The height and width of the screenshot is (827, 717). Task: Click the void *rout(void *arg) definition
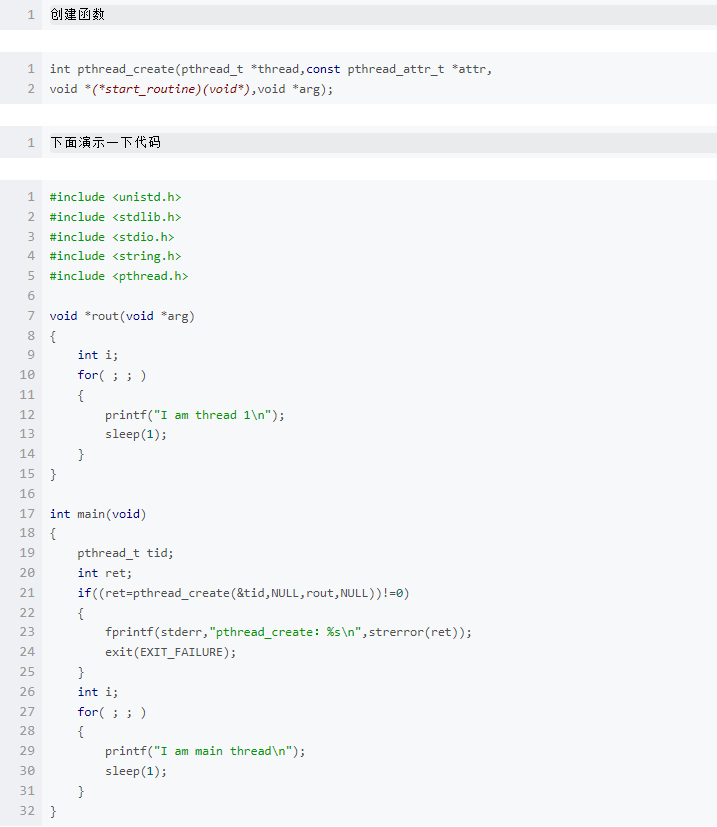122,316
